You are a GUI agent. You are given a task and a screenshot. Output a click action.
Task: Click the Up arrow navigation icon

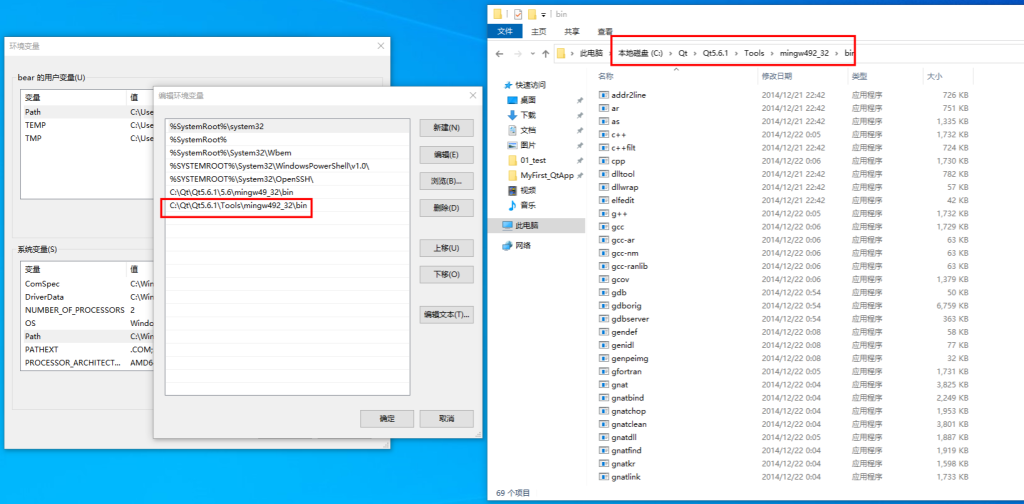[x=544, y=53]
